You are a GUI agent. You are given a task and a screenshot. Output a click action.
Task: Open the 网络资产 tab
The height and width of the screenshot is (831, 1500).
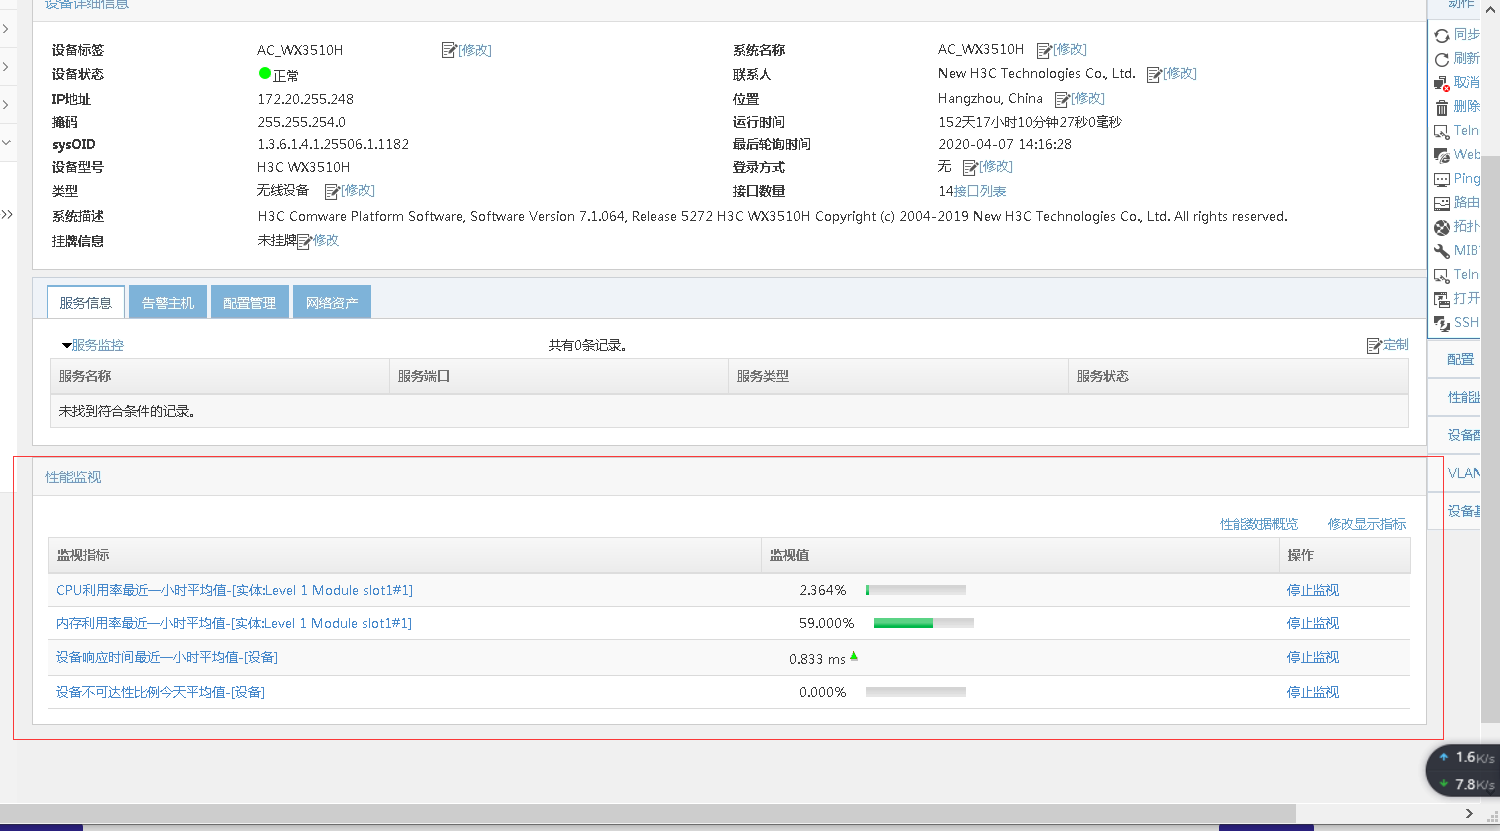coord(332,302)
